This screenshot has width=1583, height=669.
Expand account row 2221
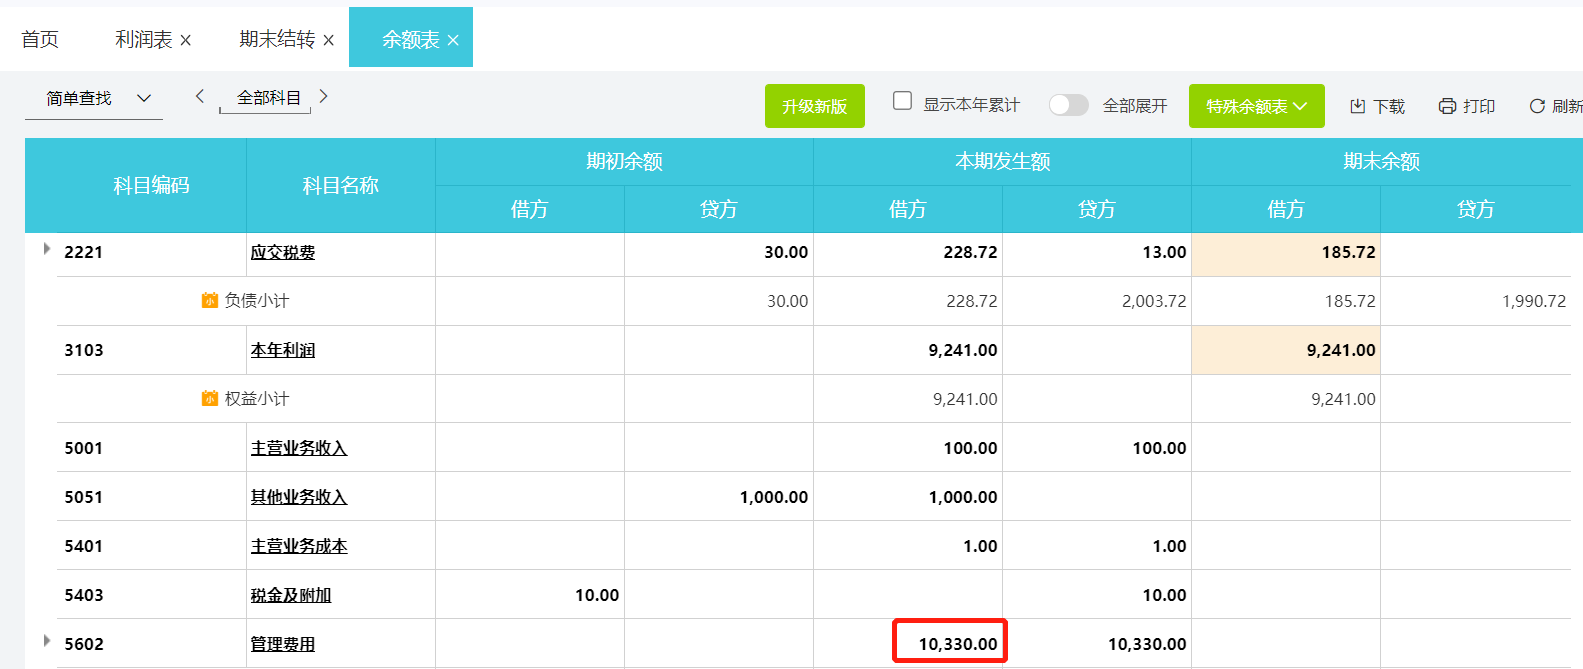pos(47,249)
